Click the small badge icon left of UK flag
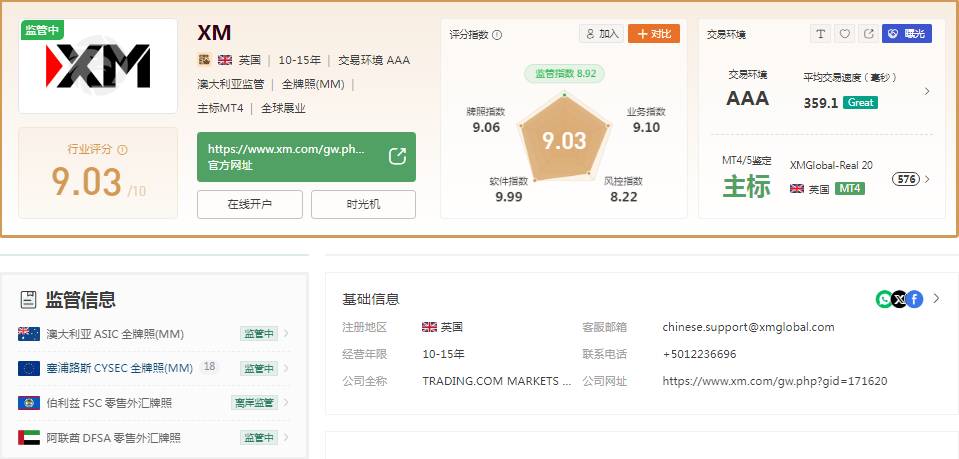The width and height of the screenshot is (959, 459). [204, 60]
